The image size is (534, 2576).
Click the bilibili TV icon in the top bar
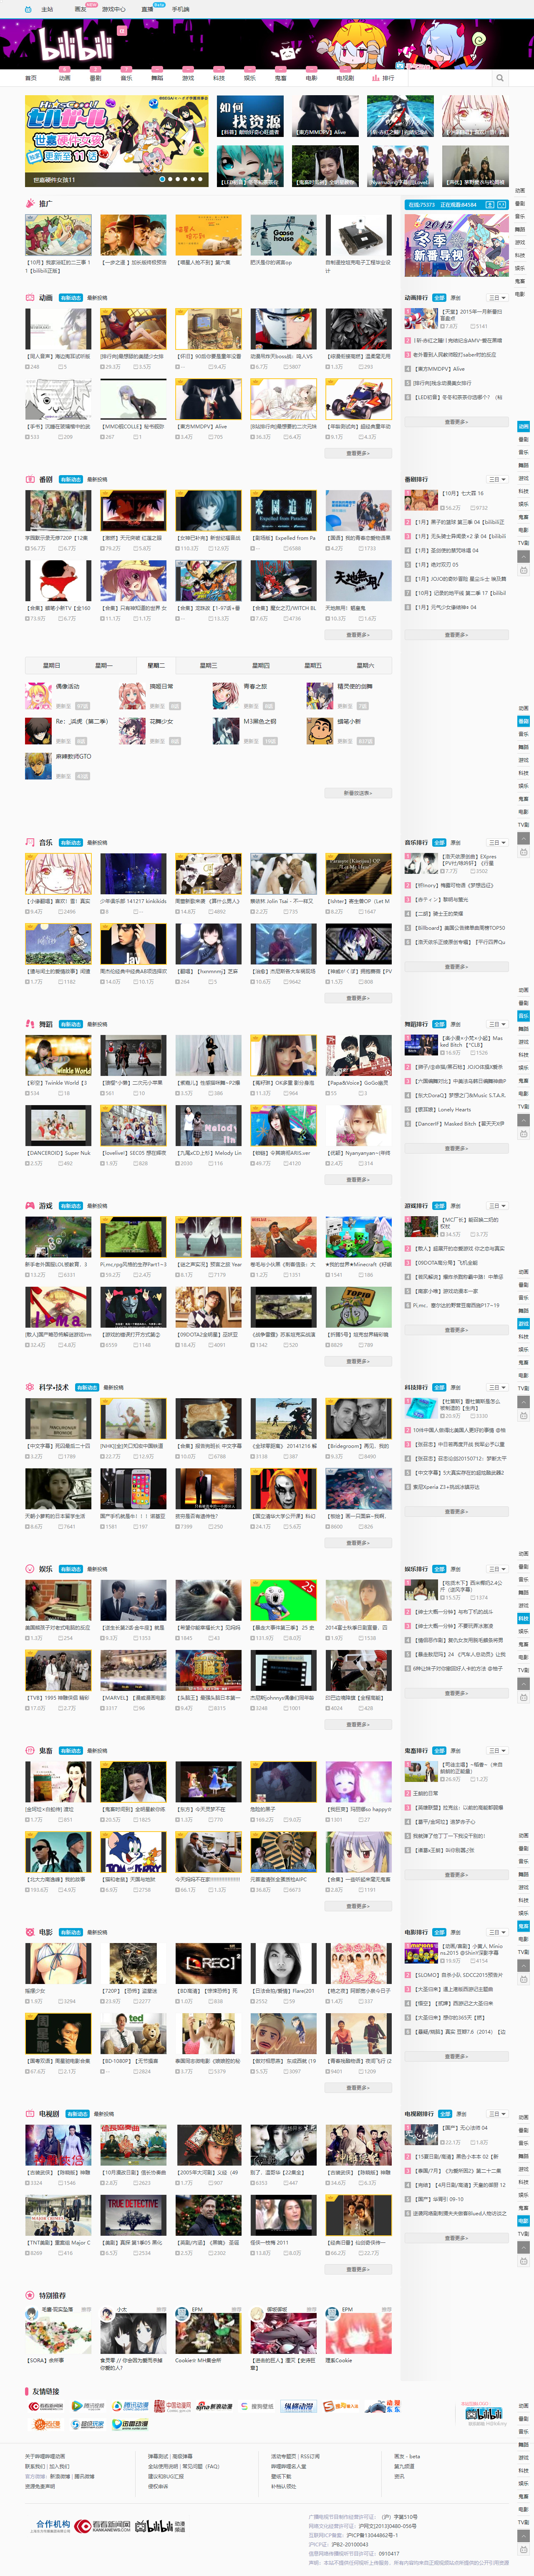(28, 9)
